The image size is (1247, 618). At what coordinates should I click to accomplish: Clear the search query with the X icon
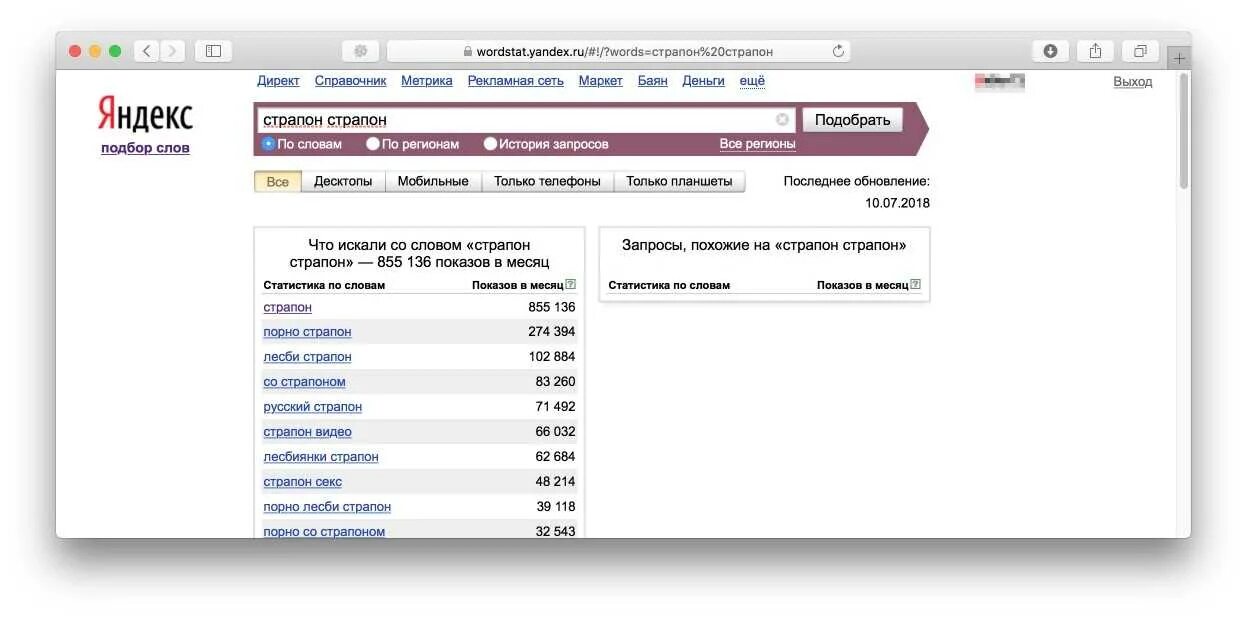[x=782, y=120]
